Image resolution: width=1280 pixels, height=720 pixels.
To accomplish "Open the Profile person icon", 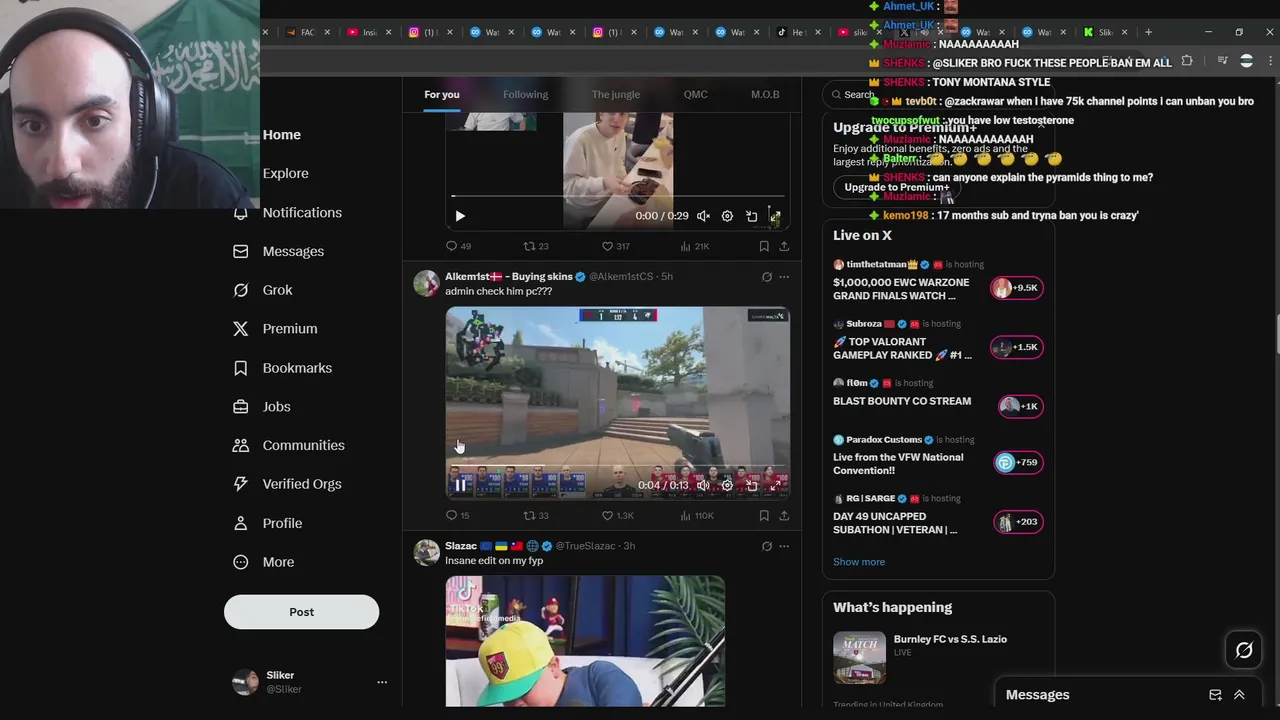I will pos(241,523).
